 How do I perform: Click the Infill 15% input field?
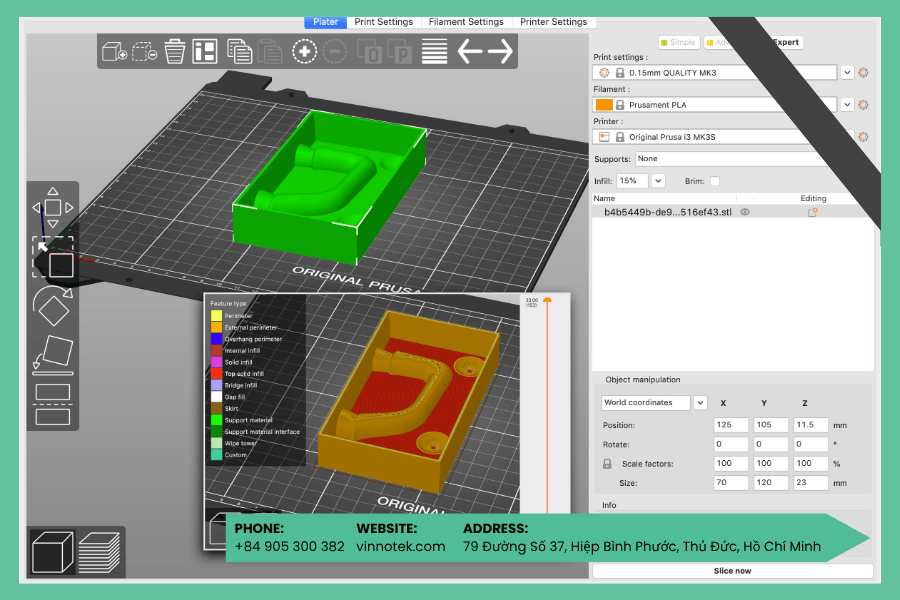tap(633, 181)
